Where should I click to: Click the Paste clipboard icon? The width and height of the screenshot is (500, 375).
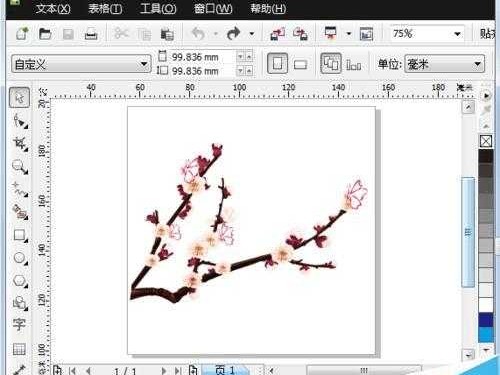pos(167,34)
